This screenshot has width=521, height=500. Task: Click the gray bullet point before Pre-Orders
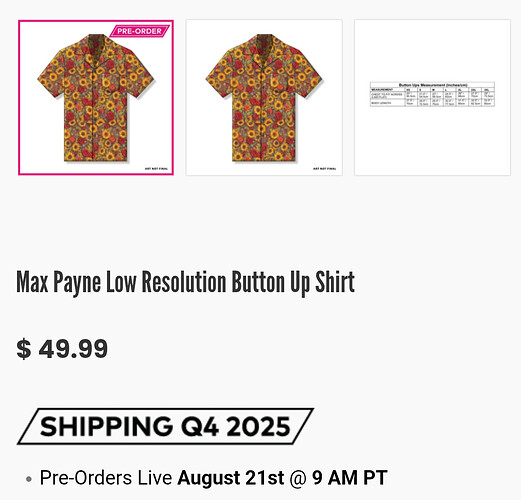point(29,479)
